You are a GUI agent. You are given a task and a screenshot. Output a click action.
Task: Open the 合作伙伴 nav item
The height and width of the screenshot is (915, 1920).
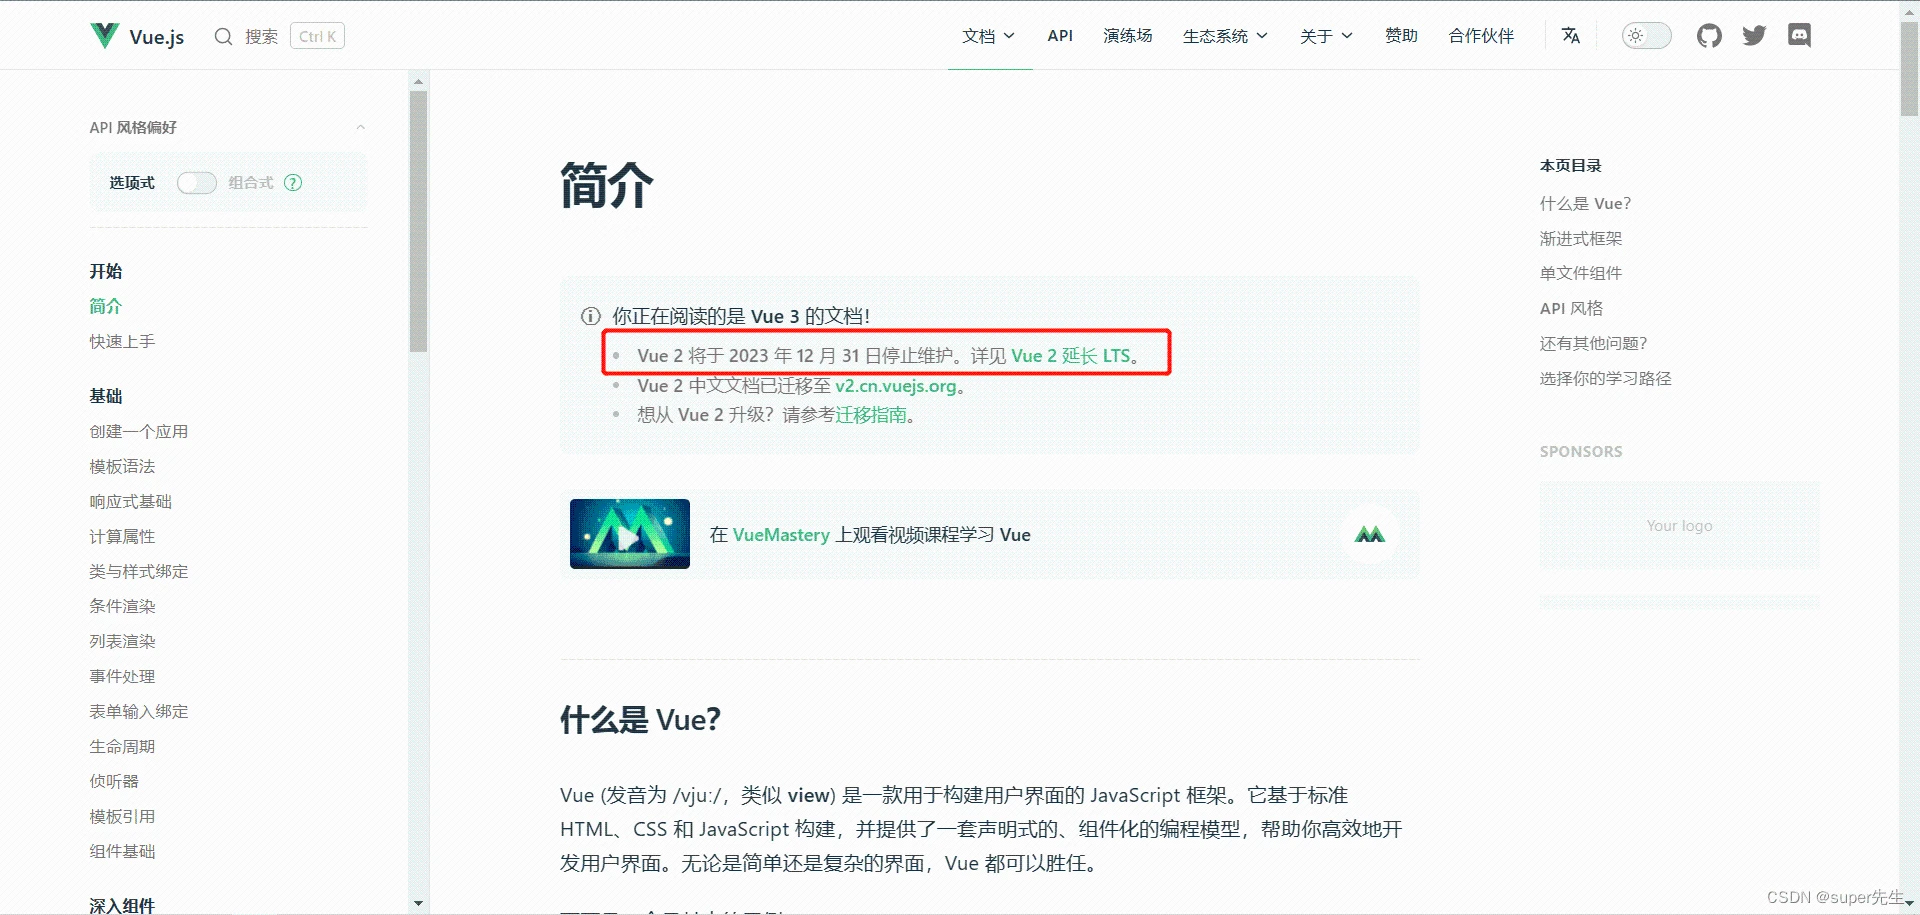pyautogui.click(x=1481, y=36)
